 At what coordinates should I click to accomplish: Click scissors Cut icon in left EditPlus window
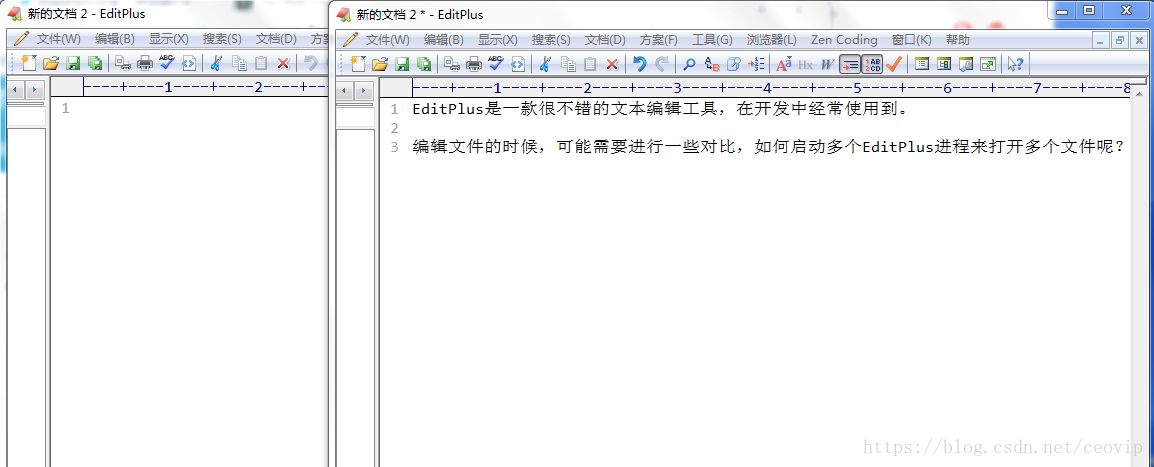(216, 63)
